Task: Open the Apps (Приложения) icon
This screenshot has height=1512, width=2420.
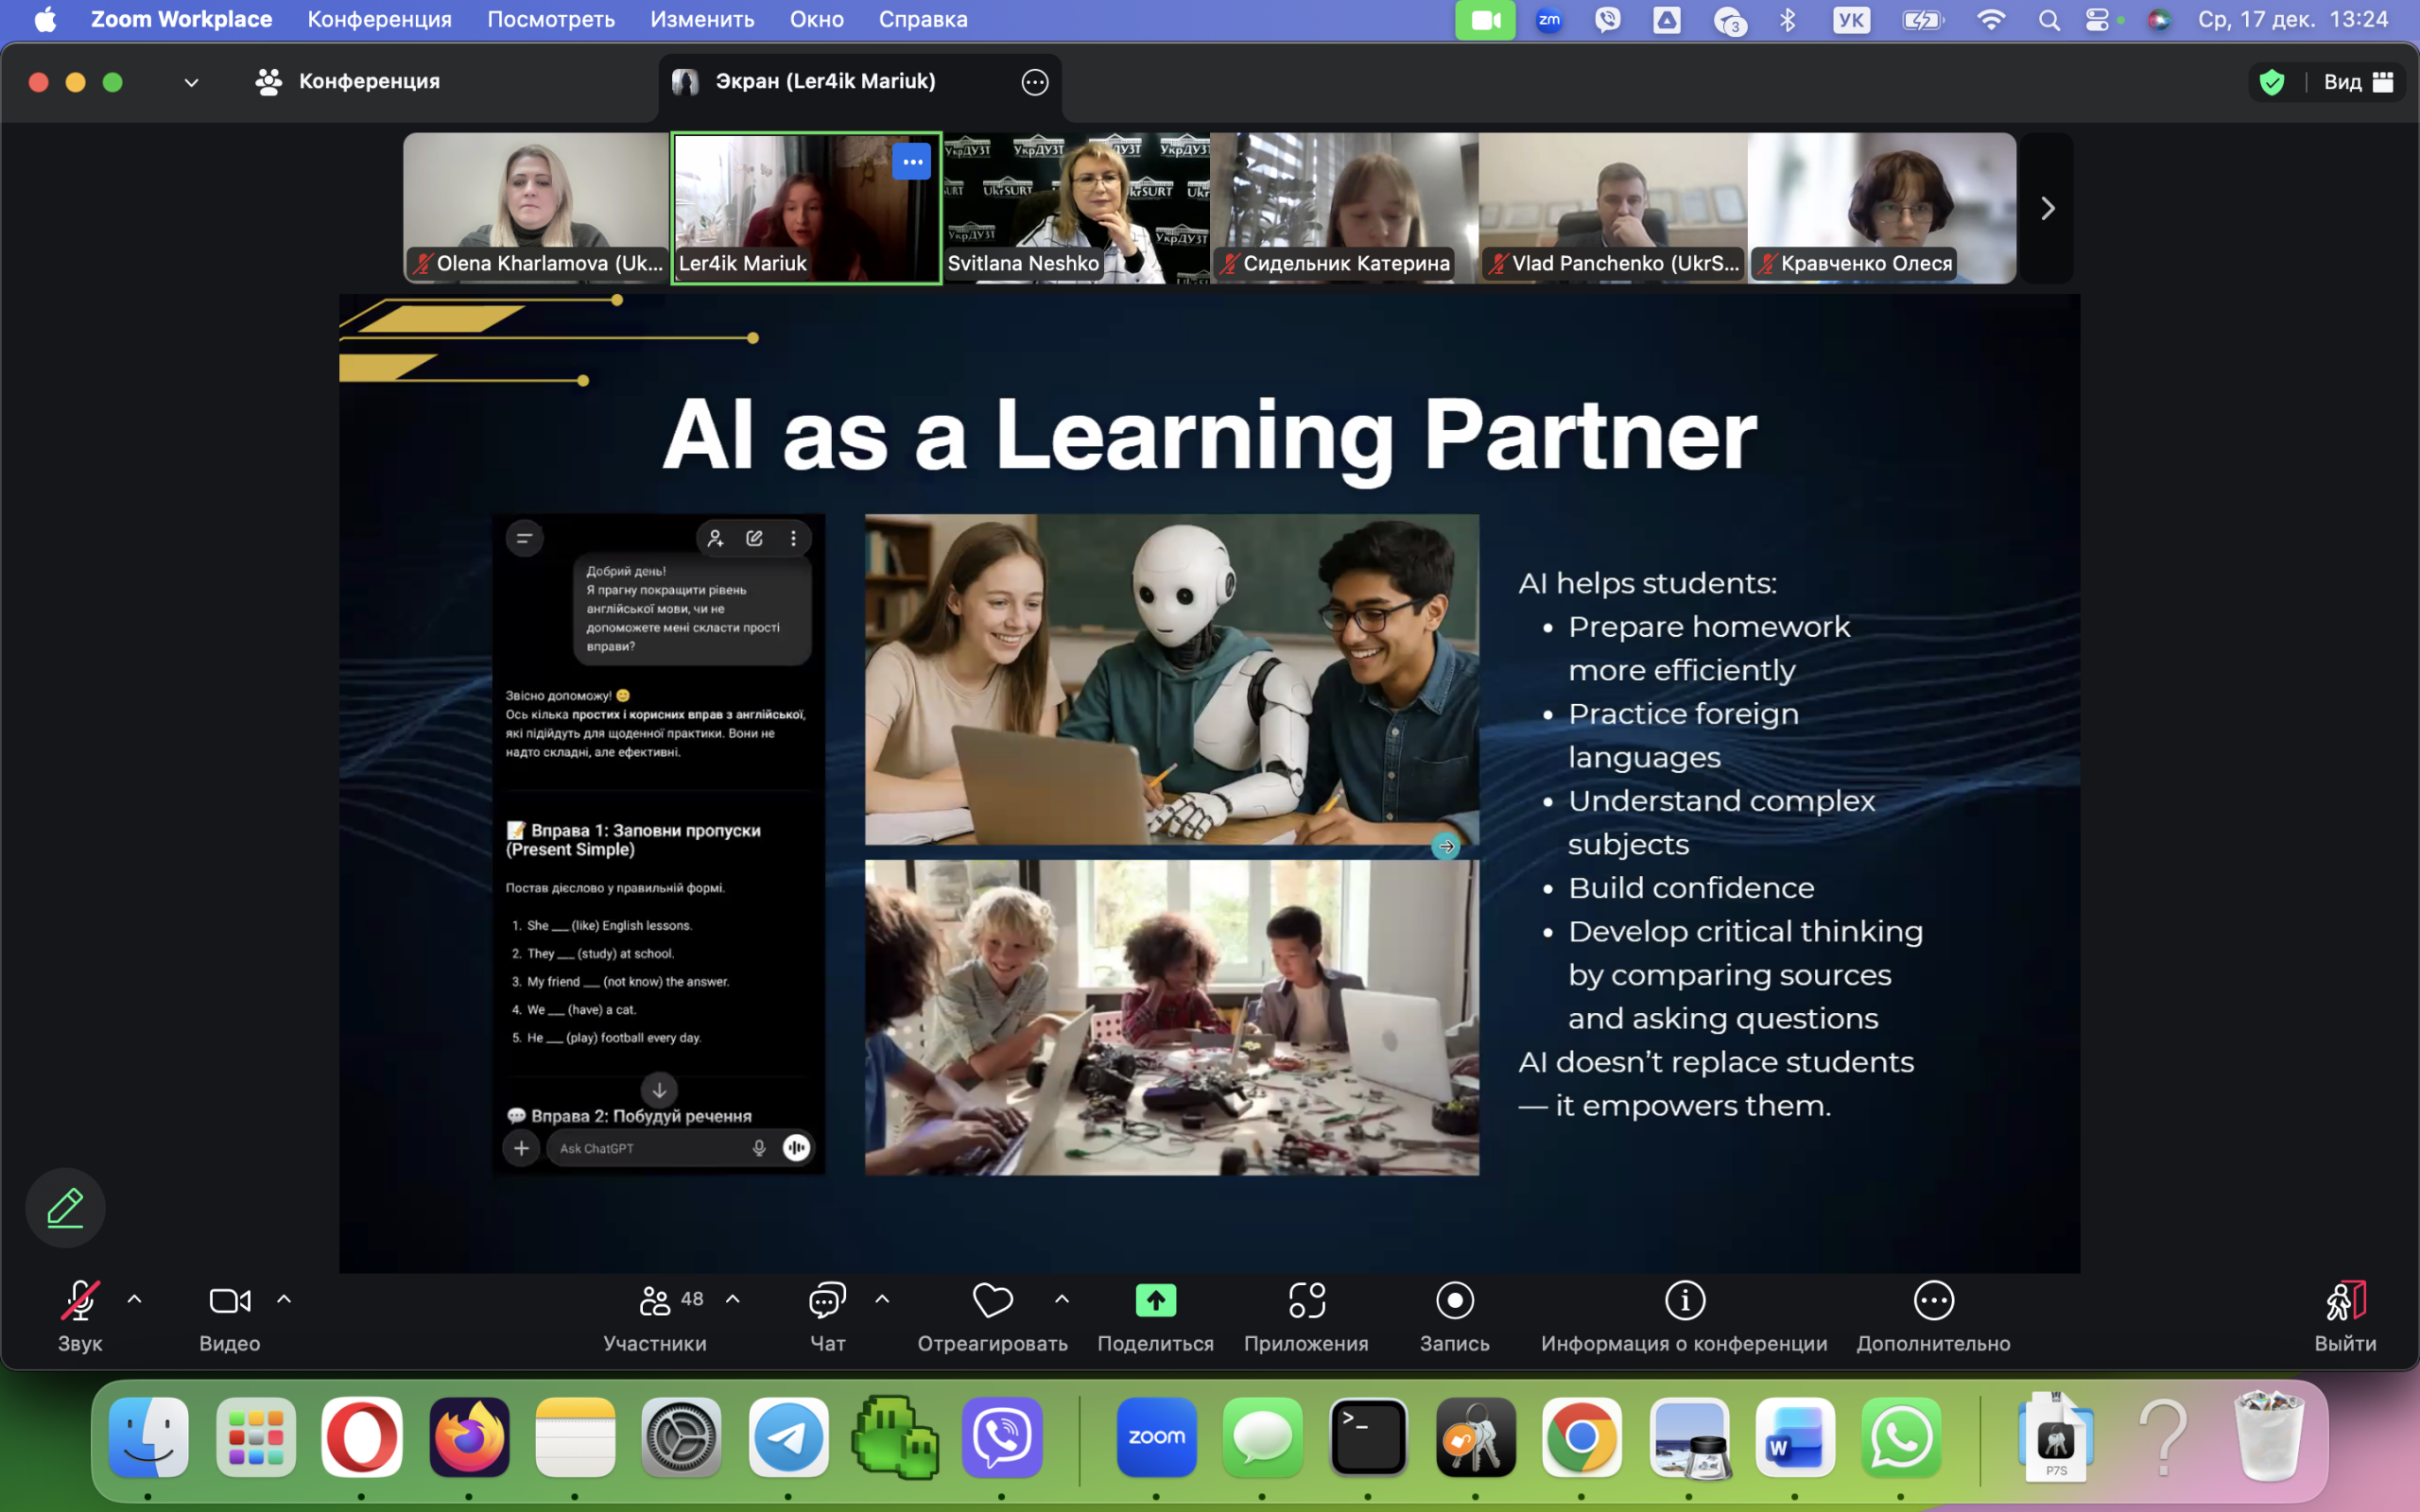Action: [x=1306, y=1301]
